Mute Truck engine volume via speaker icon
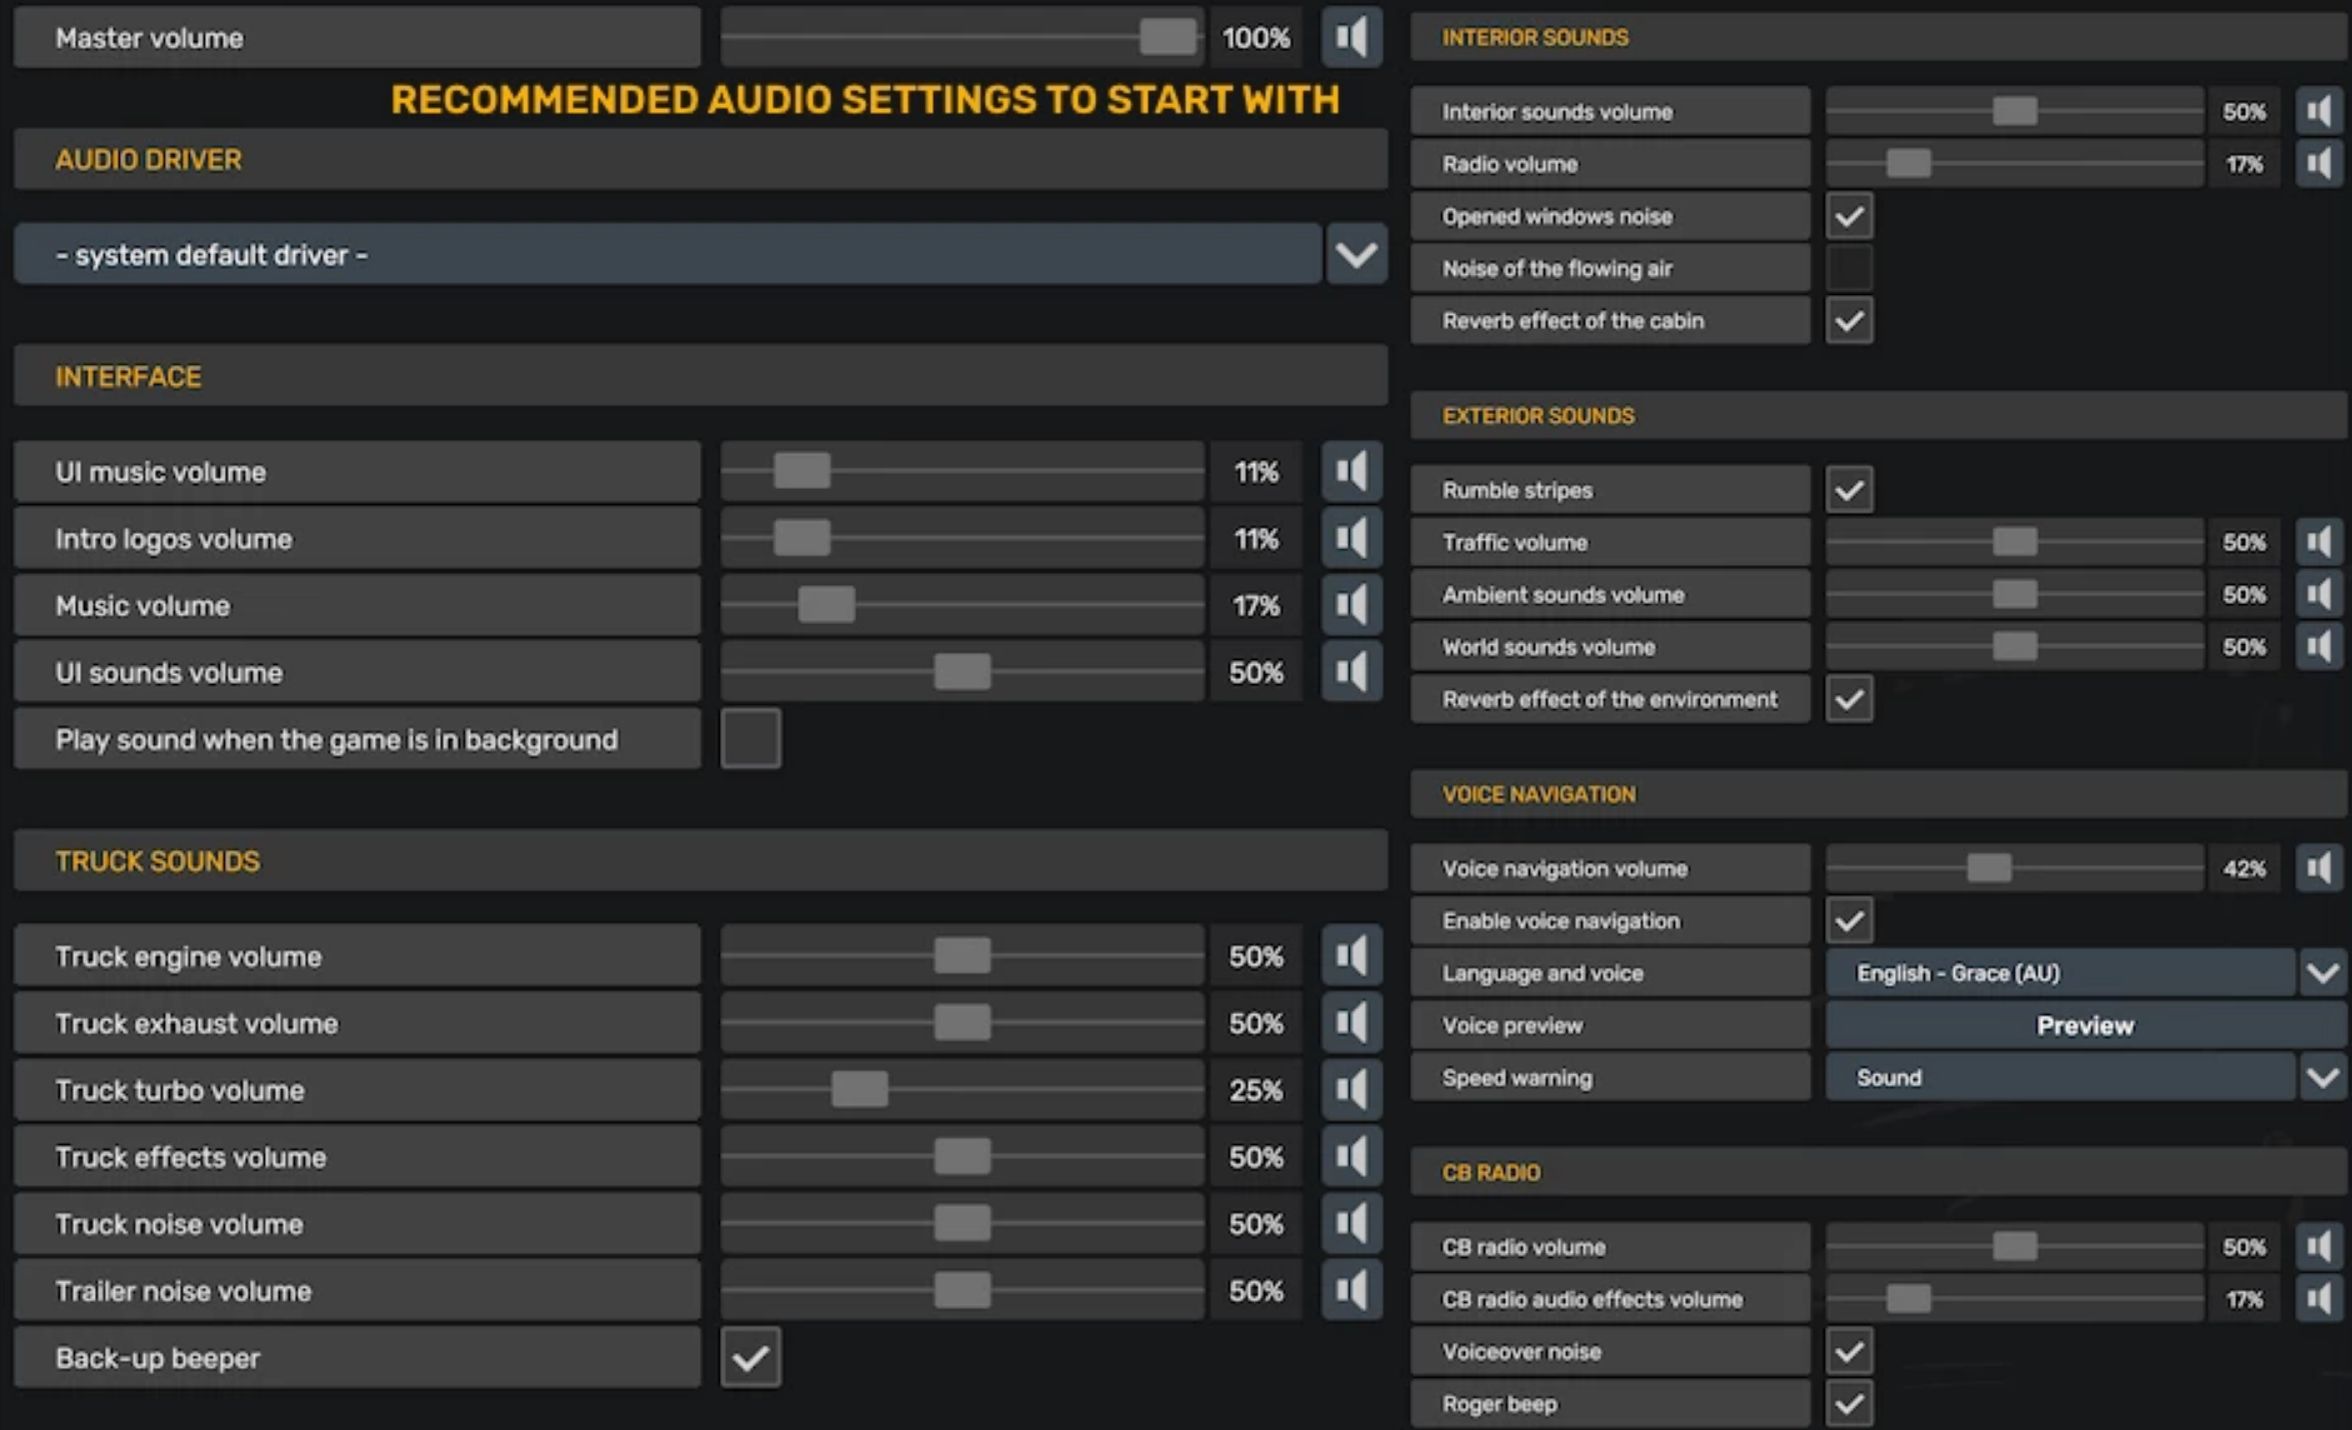Viewport: 2352px width, 1430px height. tap(1351, 956)
